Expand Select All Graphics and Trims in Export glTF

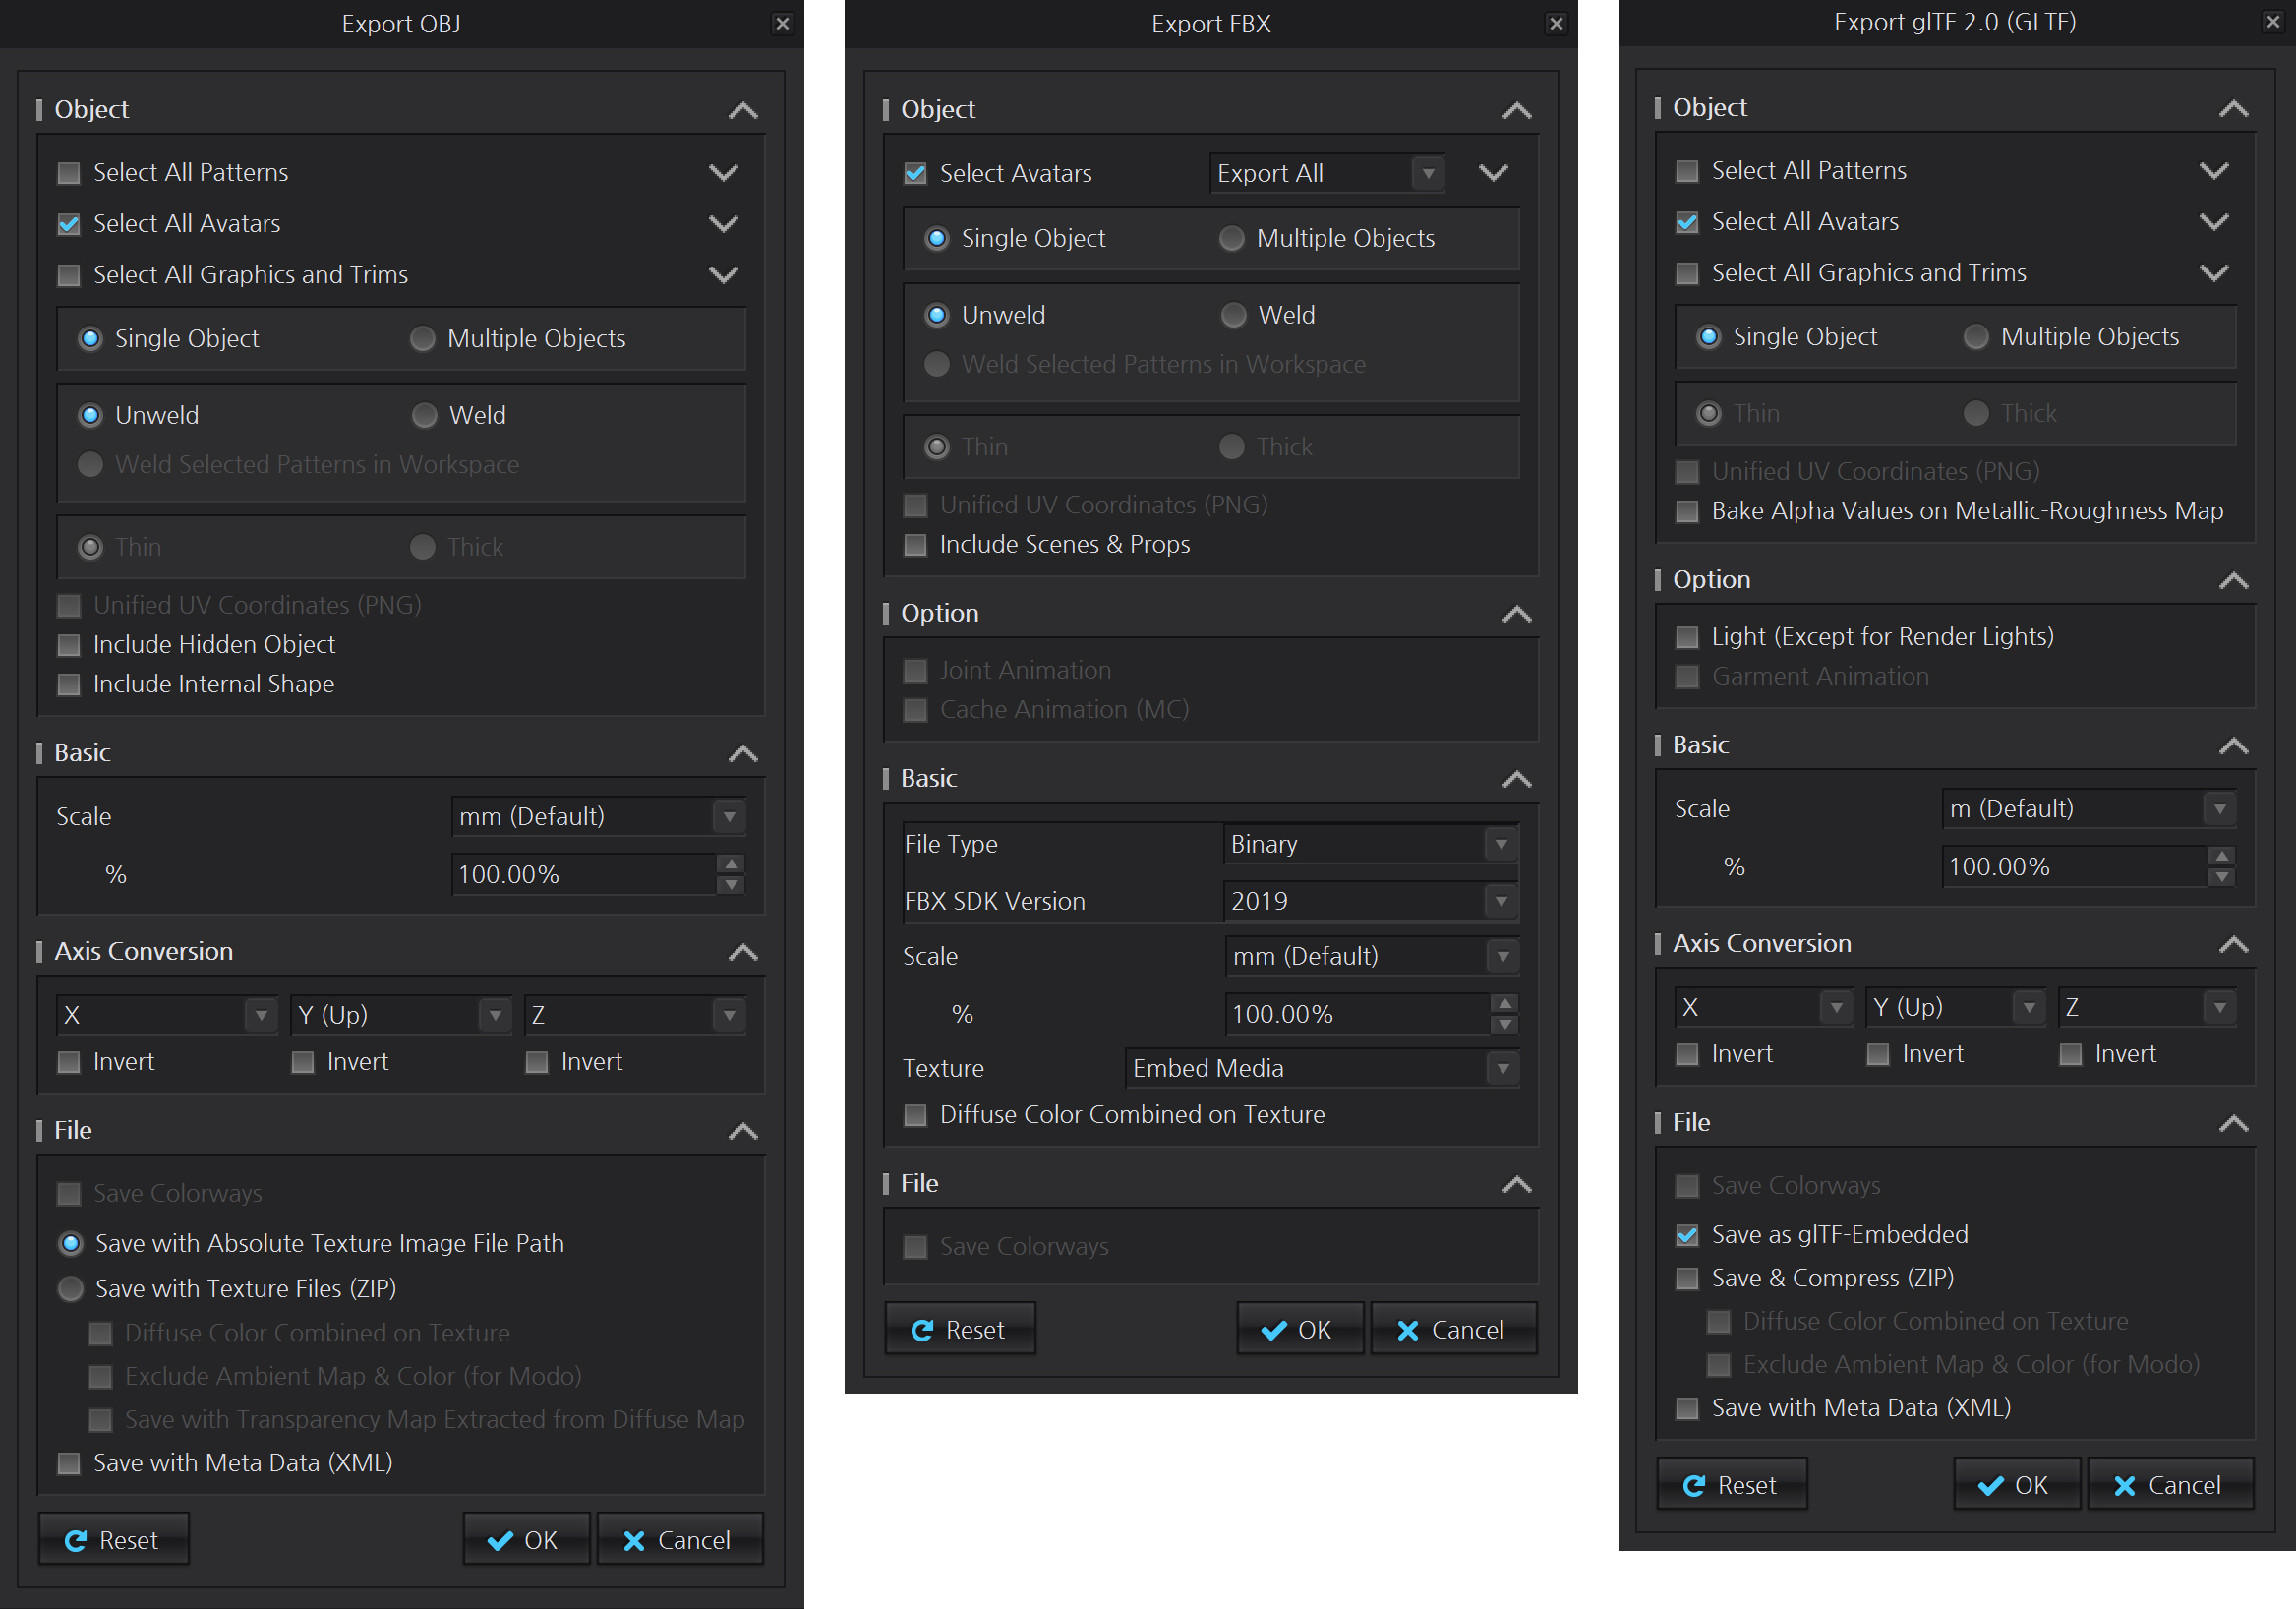tap(2215, 273)
